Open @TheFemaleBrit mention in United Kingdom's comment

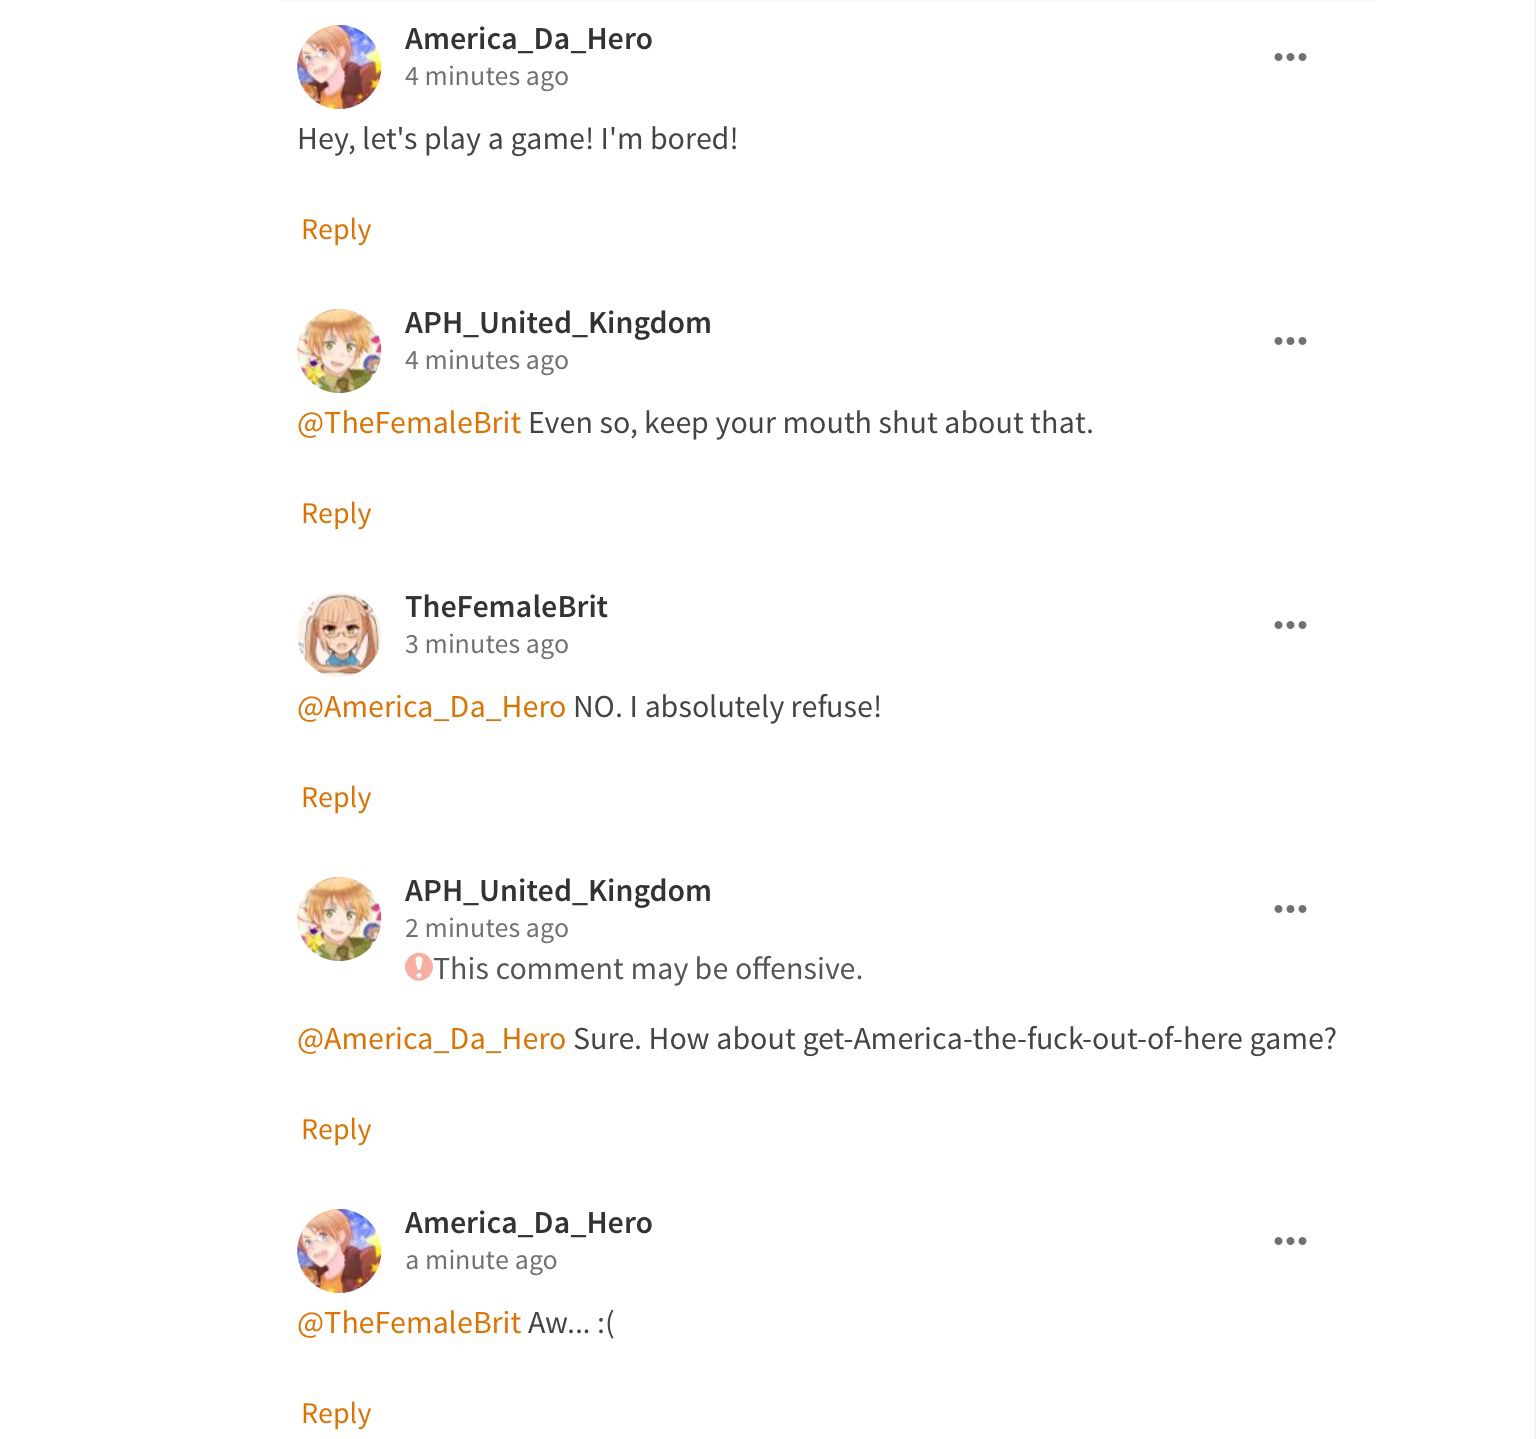pos(409,423)
